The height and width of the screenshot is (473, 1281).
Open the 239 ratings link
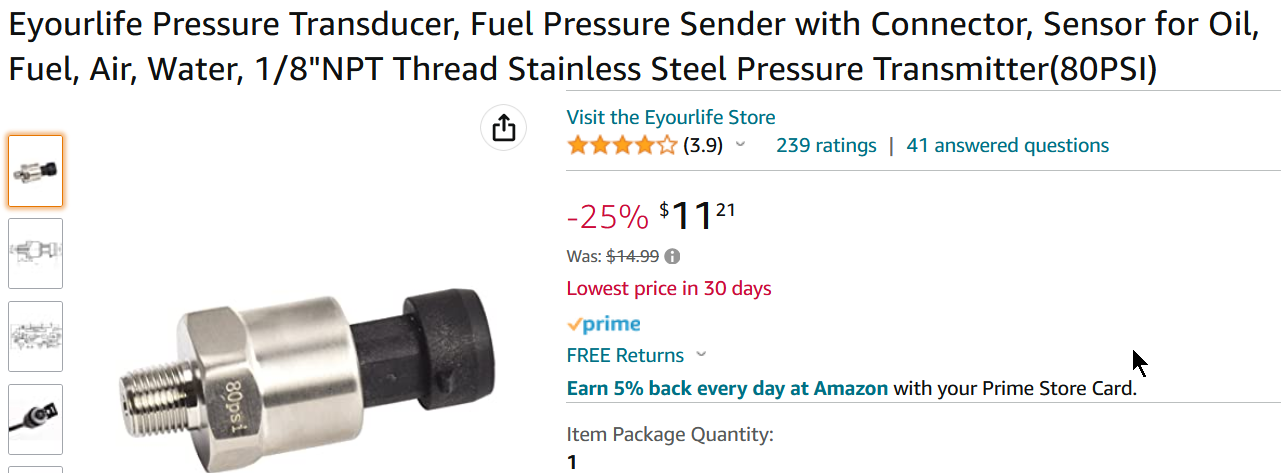[826, 146]
